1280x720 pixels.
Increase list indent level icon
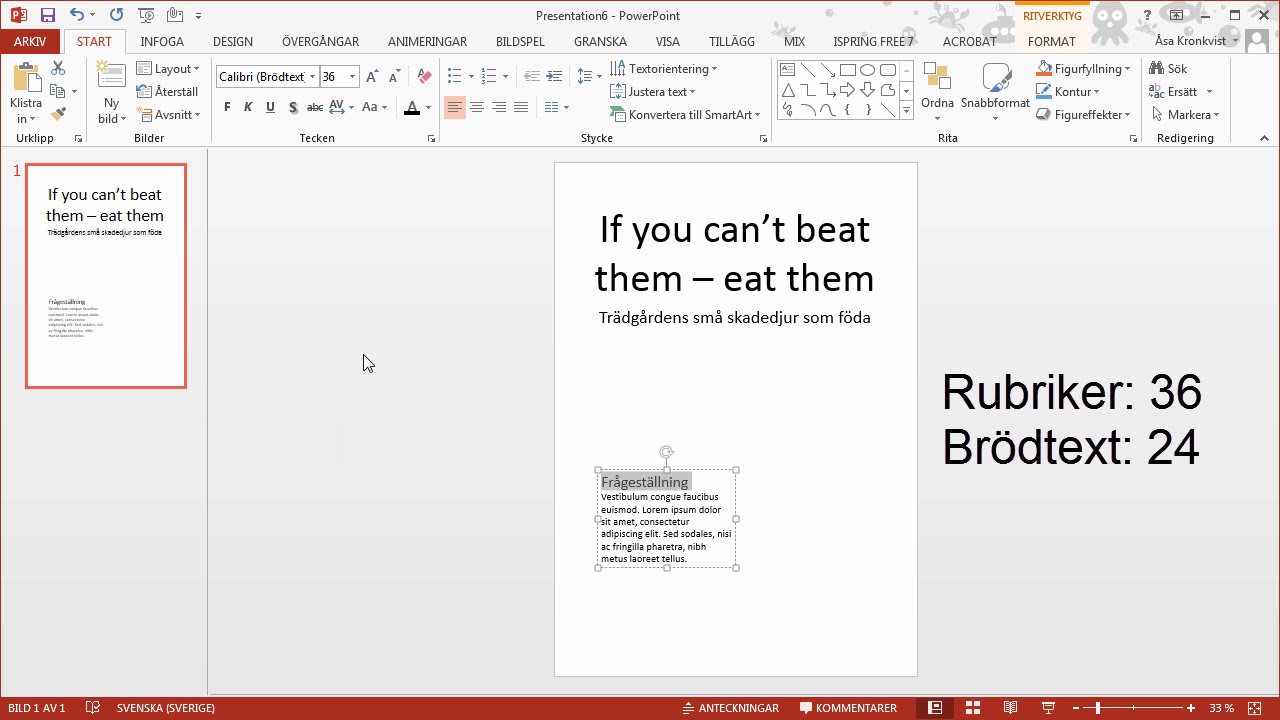click(555, 77)
